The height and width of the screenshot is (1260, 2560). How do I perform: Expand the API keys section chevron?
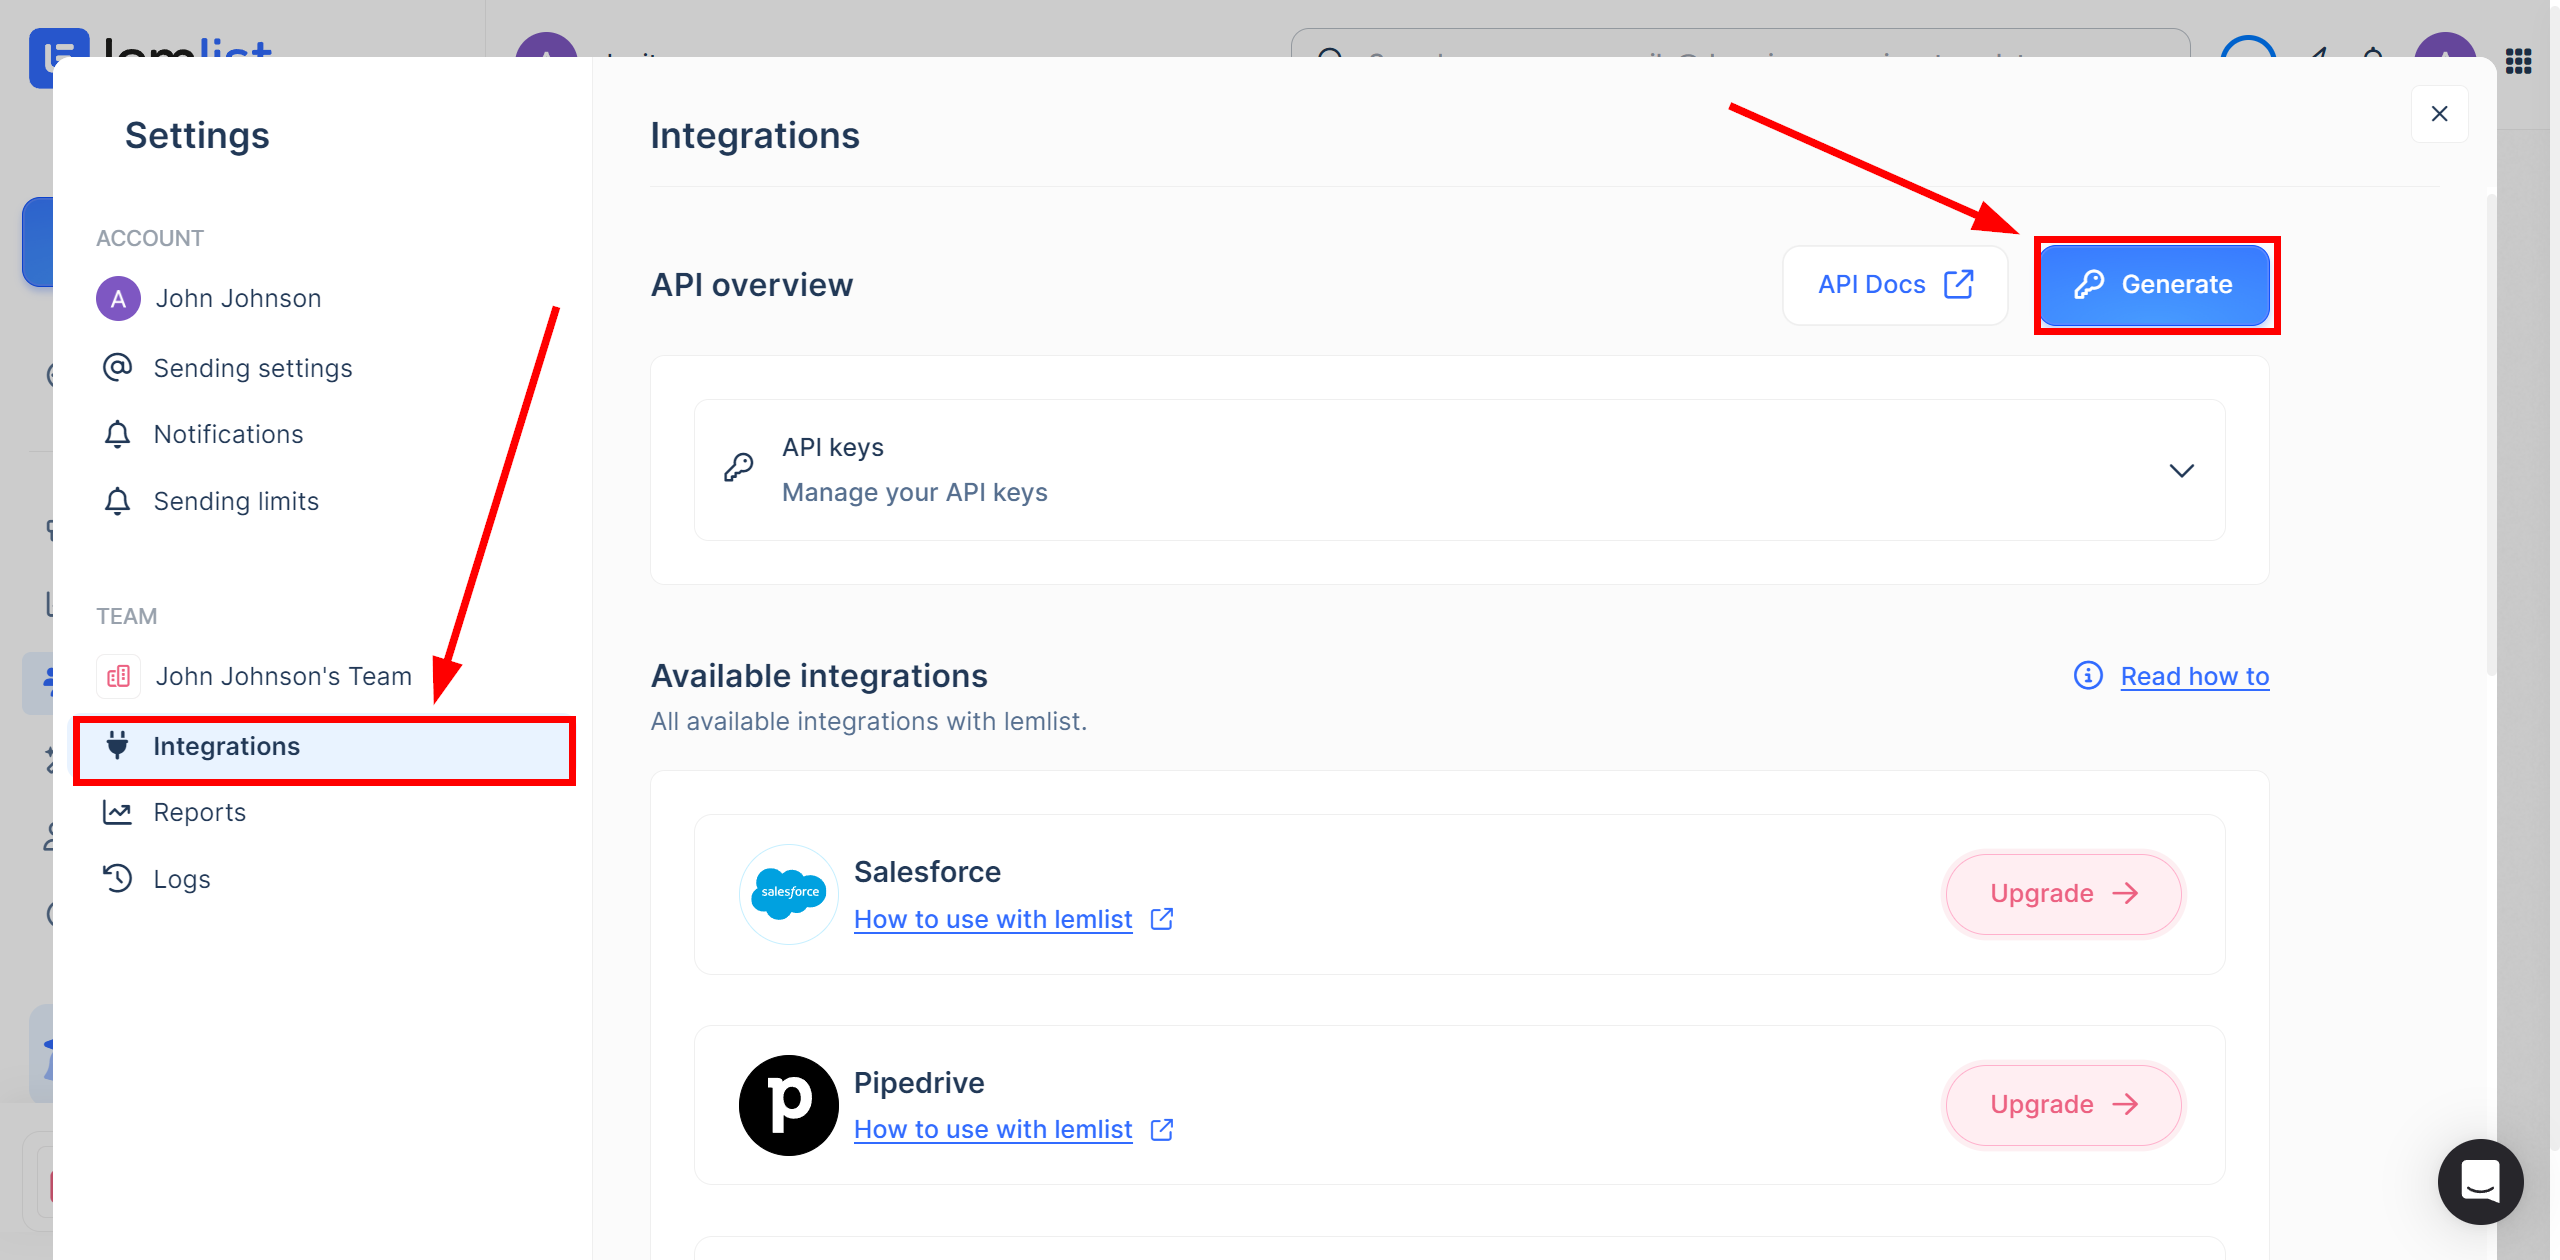[x=2181, y=470]
